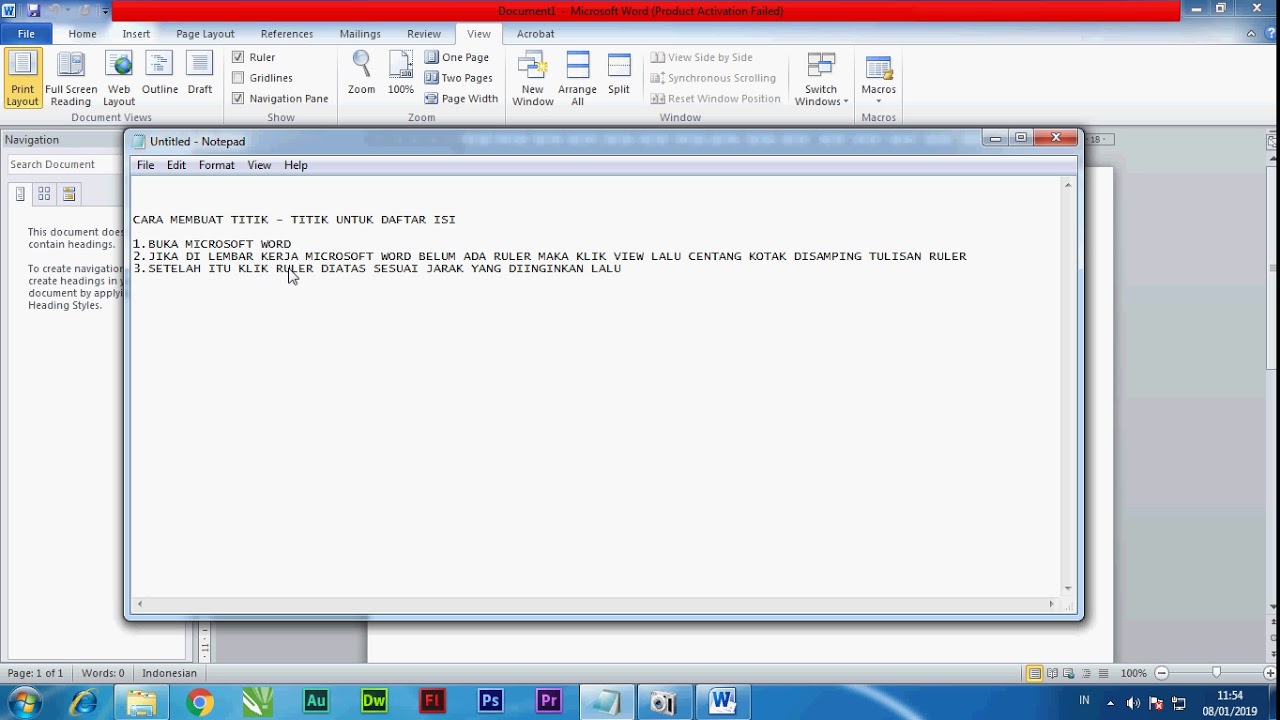Choose One Page zoom option
This screenshot has width=1280, height=720.
[x=457, y=58]
